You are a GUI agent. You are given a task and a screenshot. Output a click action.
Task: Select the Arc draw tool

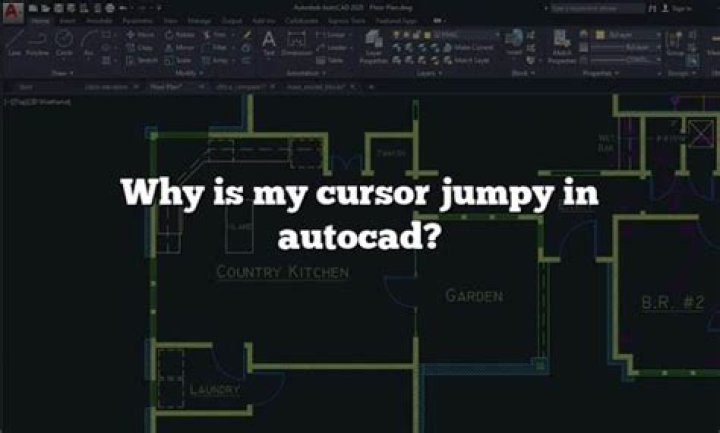(x=90, y=43)
